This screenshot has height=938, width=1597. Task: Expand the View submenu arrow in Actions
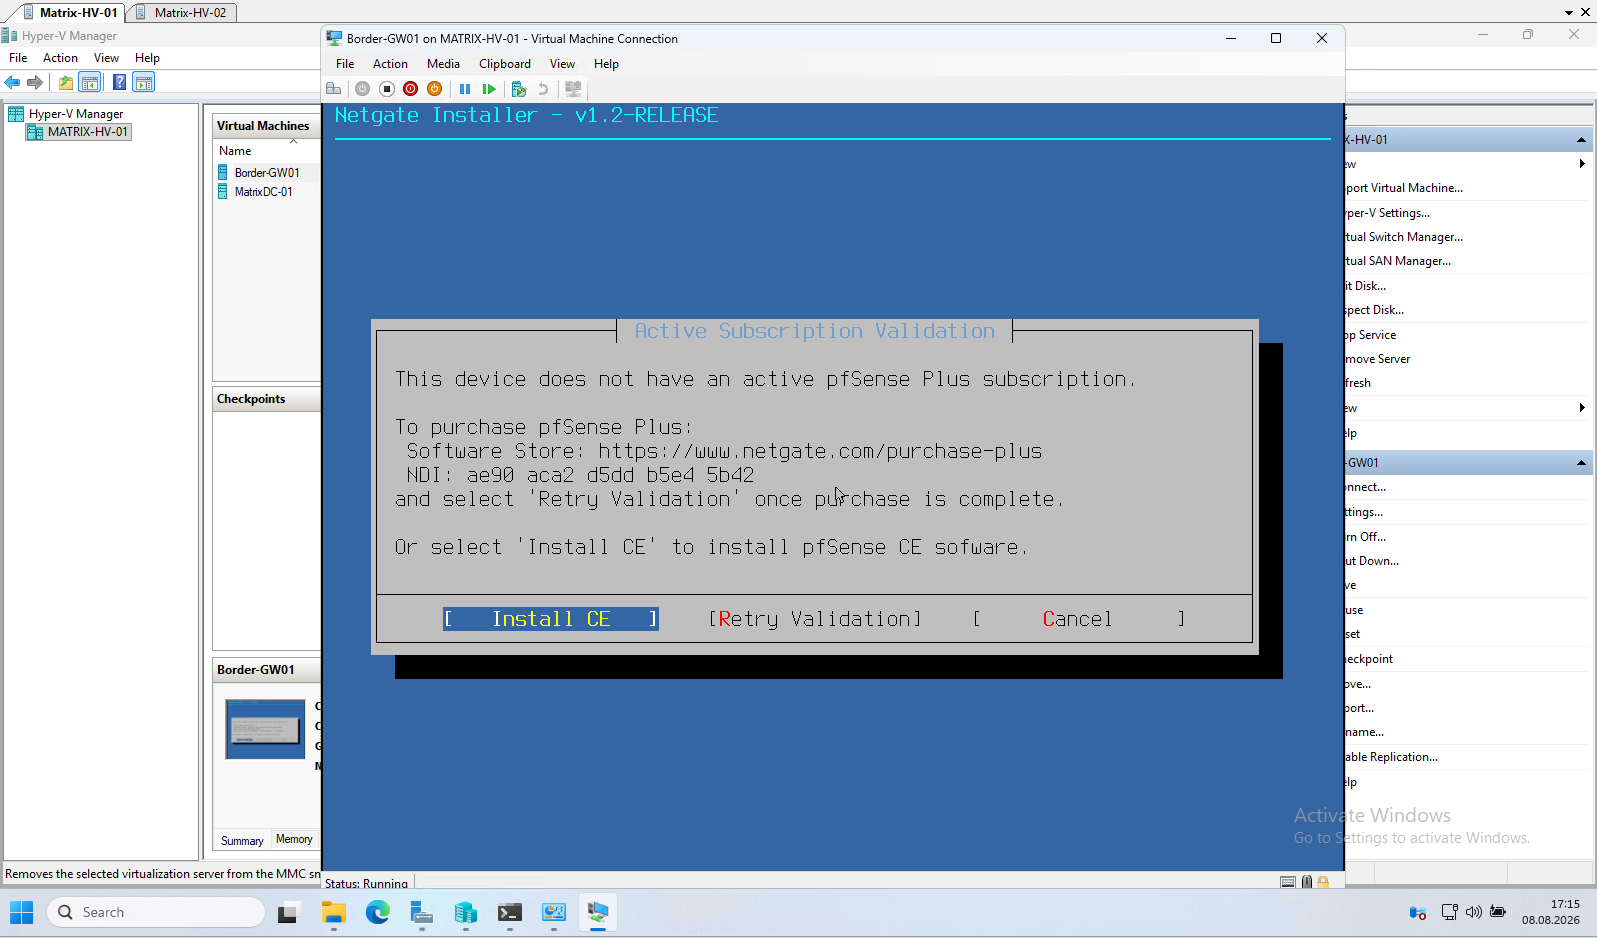click(1582, 408)
